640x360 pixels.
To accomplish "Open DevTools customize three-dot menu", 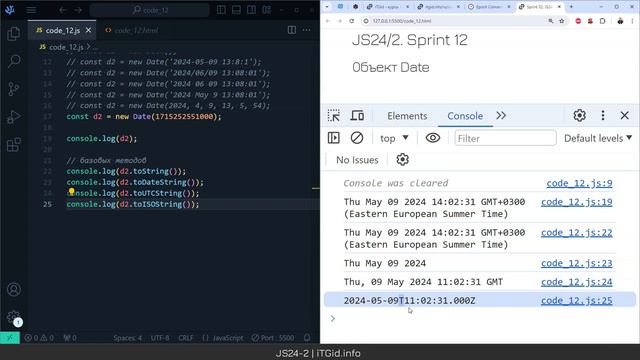I will pos(603,116).
